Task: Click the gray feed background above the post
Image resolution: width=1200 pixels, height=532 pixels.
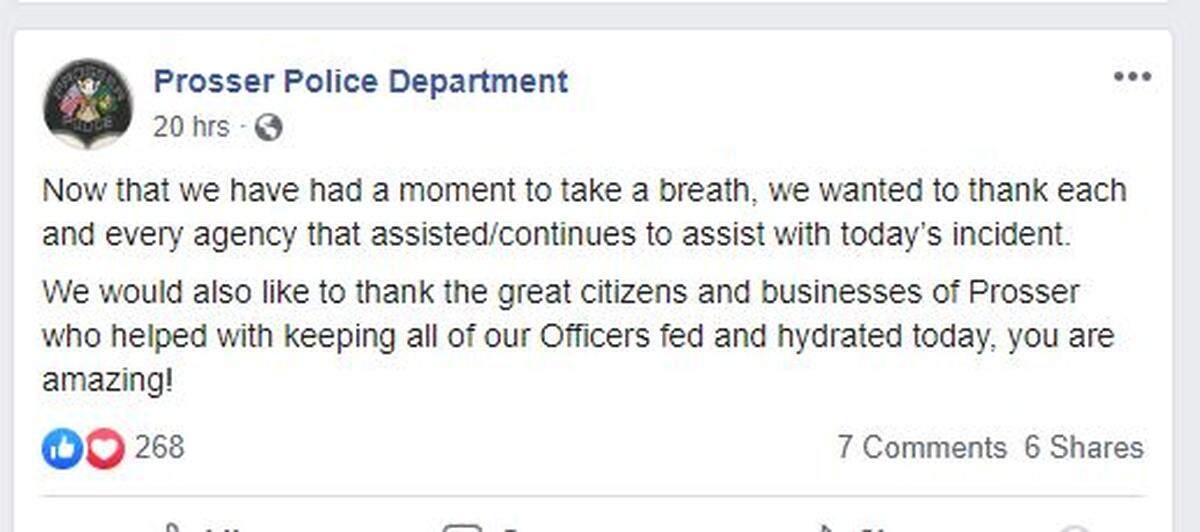Action: point(600,14)
